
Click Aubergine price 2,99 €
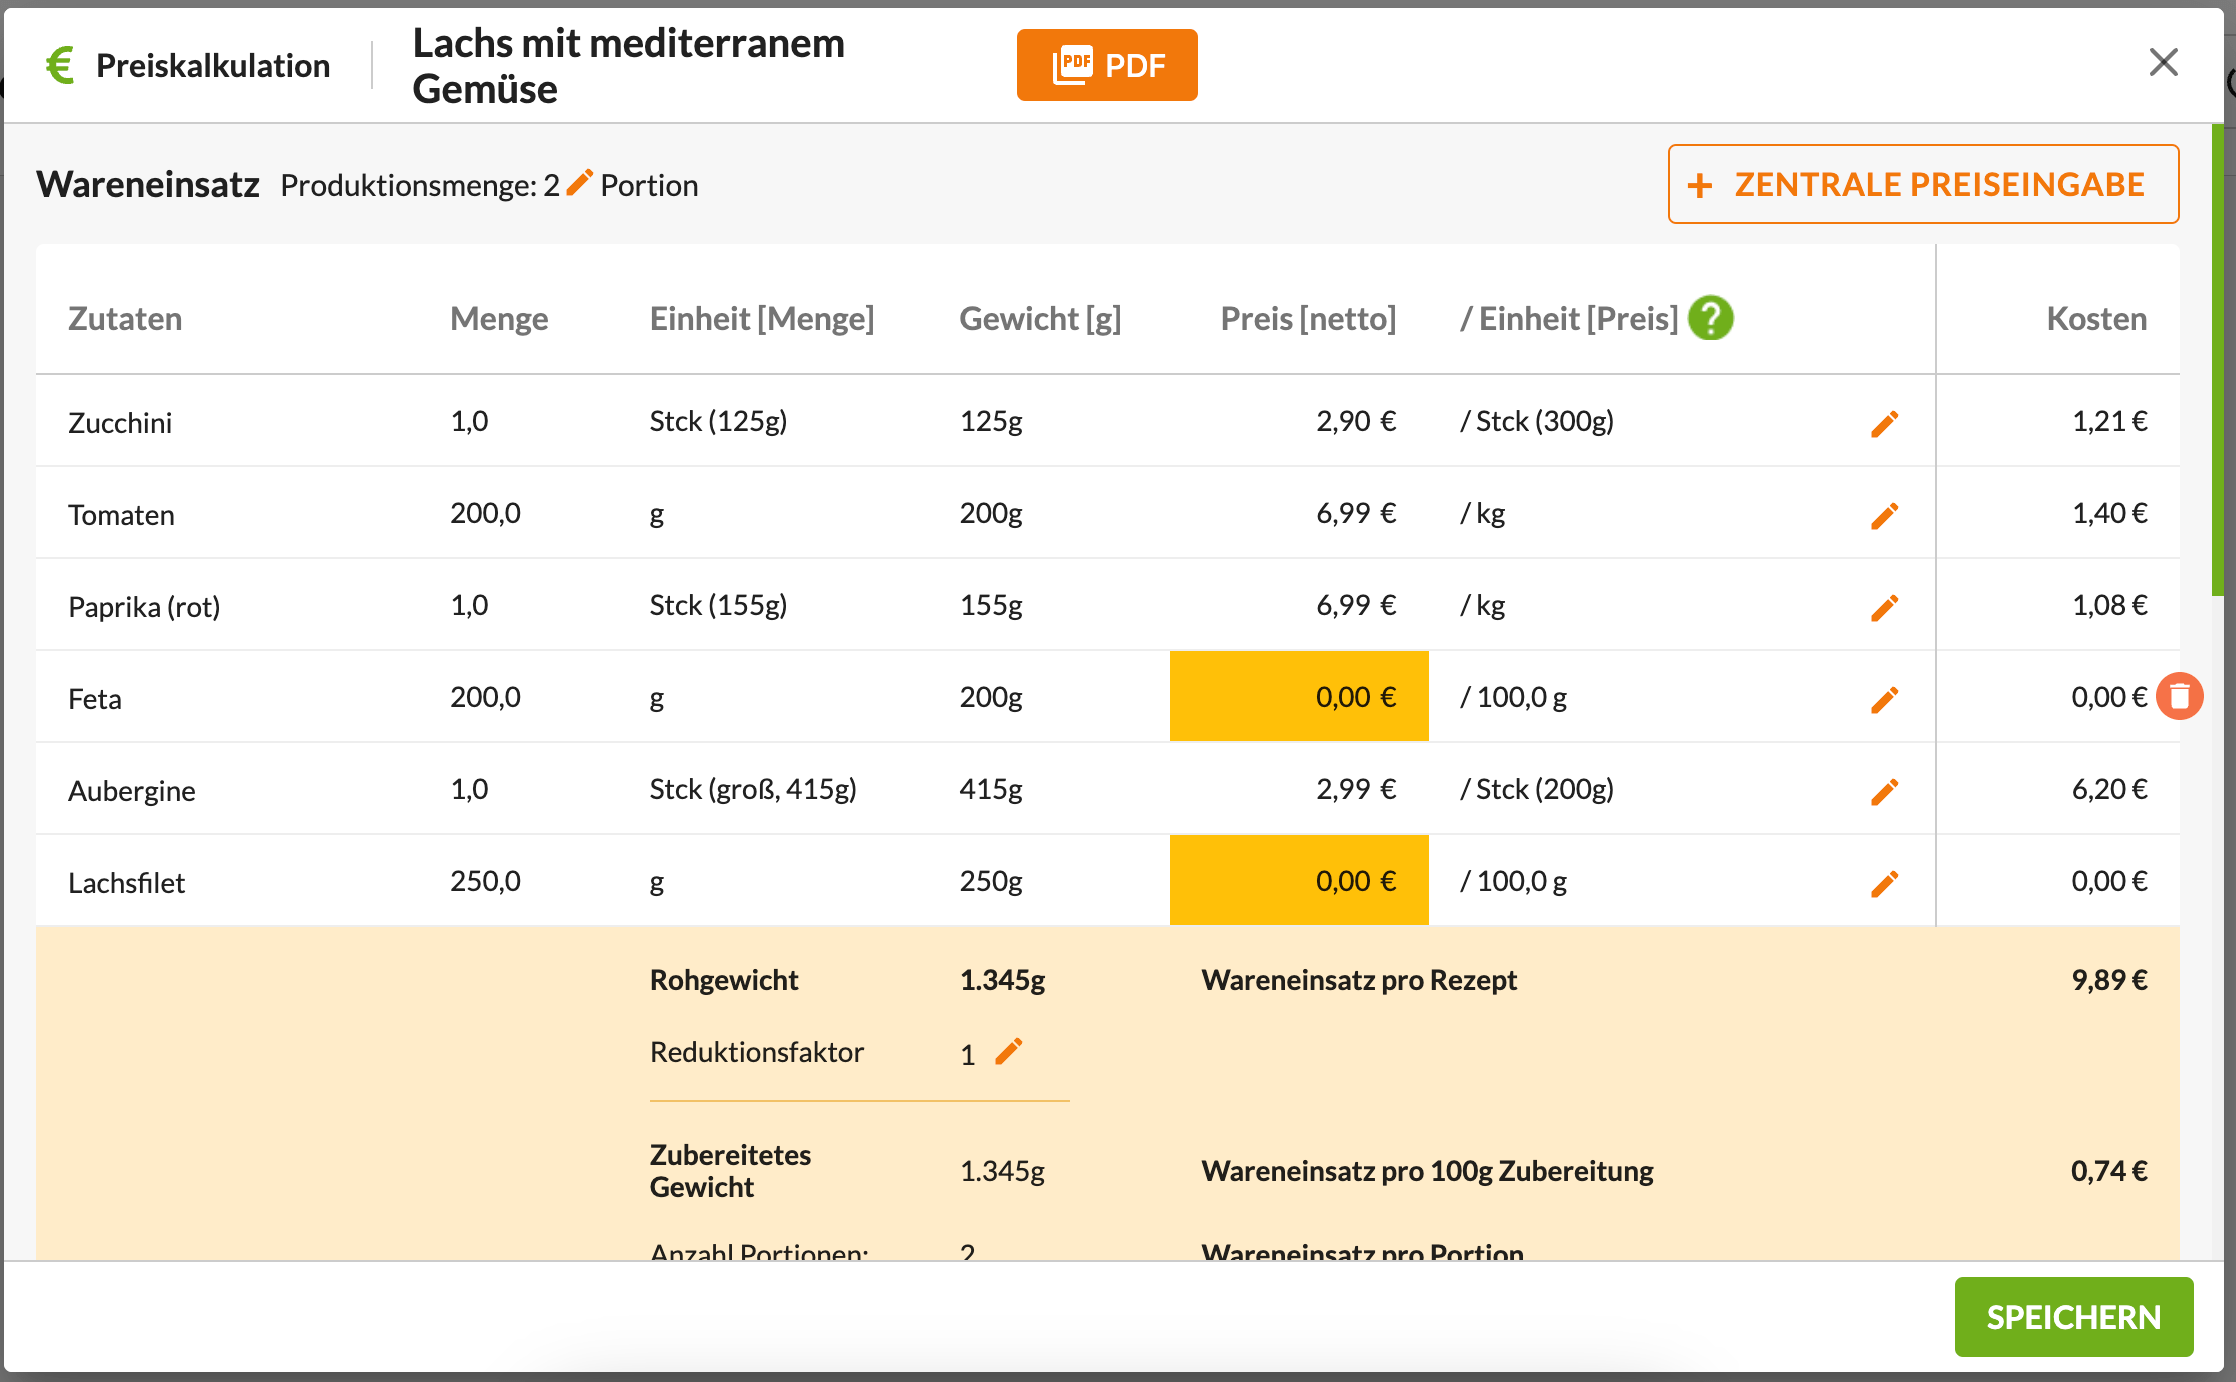point(1356,788)
